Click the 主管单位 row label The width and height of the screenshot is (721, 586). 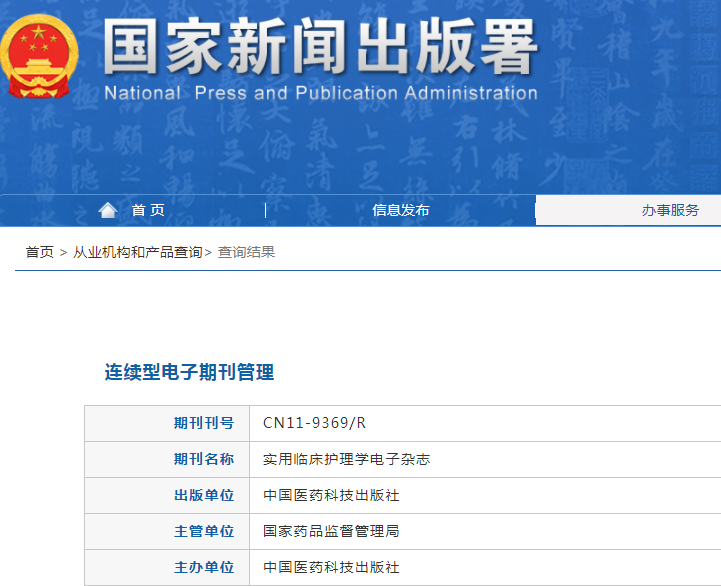tap(204, 531)
